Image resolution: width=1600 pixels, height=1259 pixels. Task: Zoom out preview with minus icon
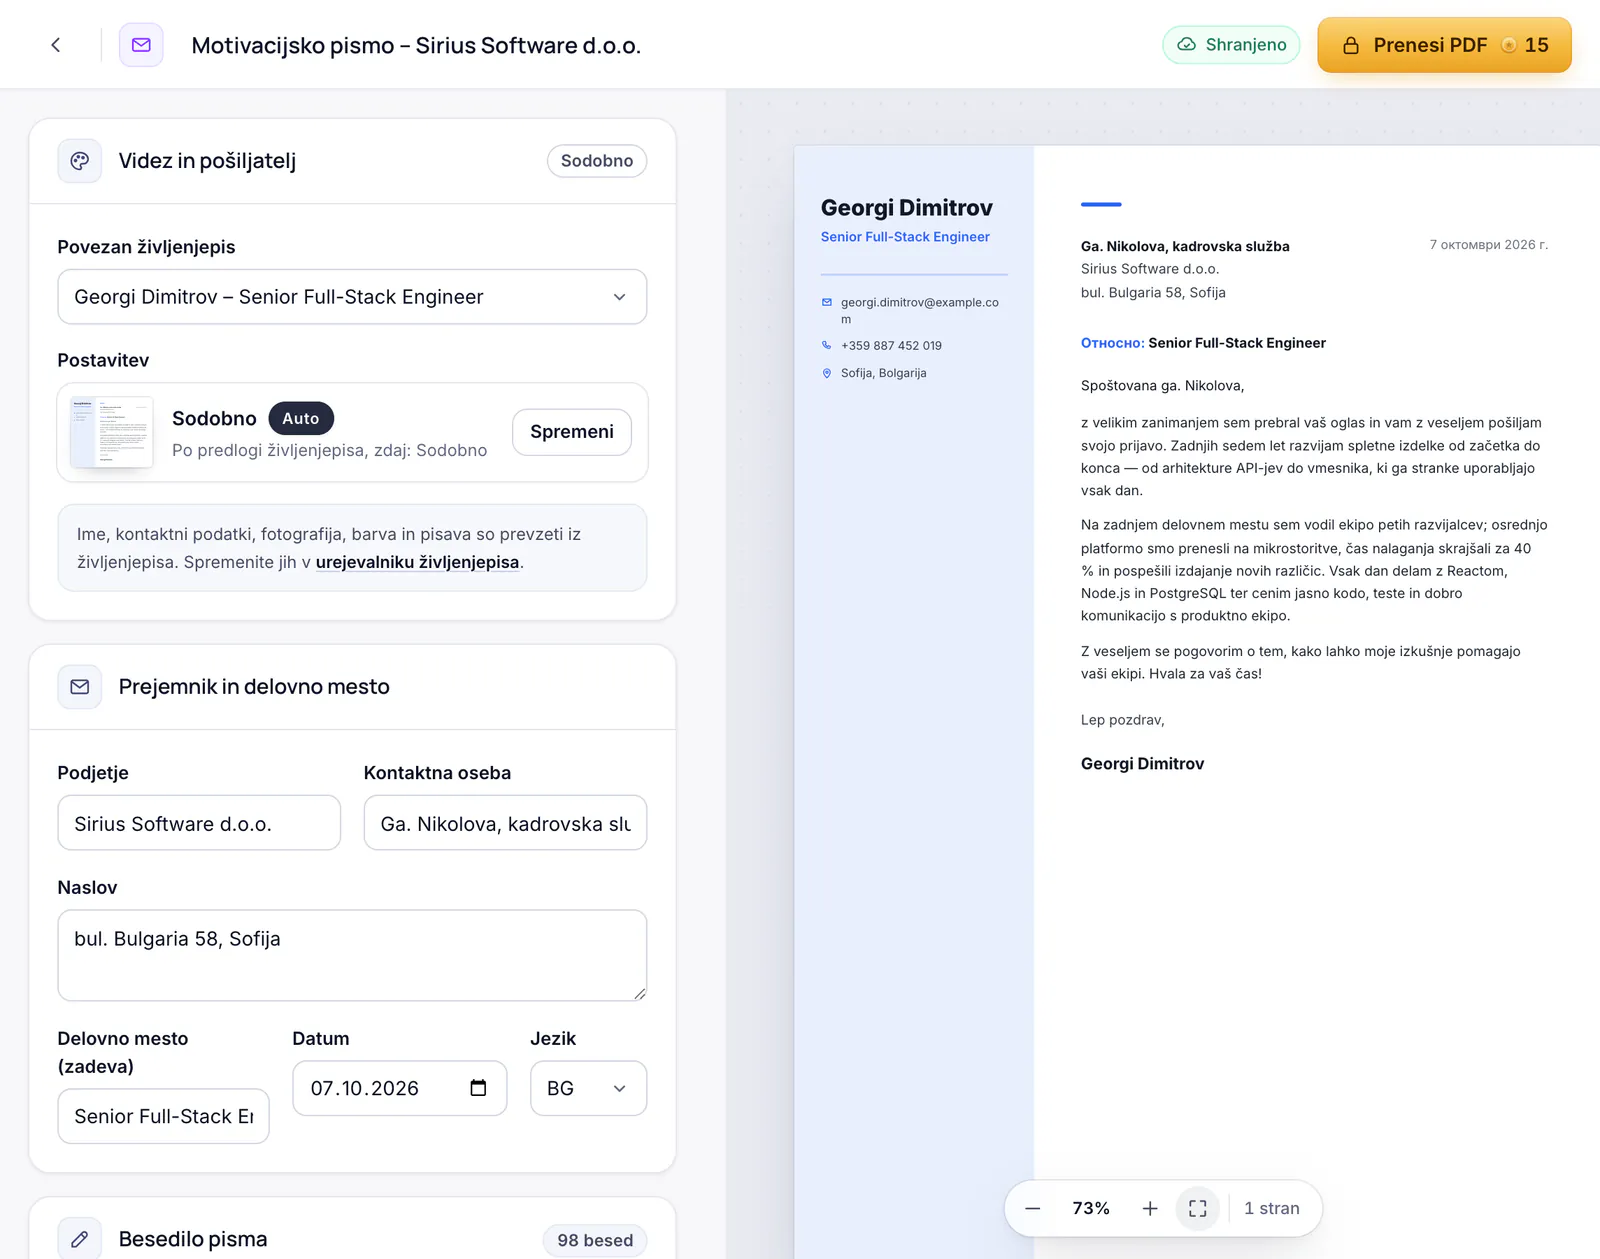coord(1033,1209)
